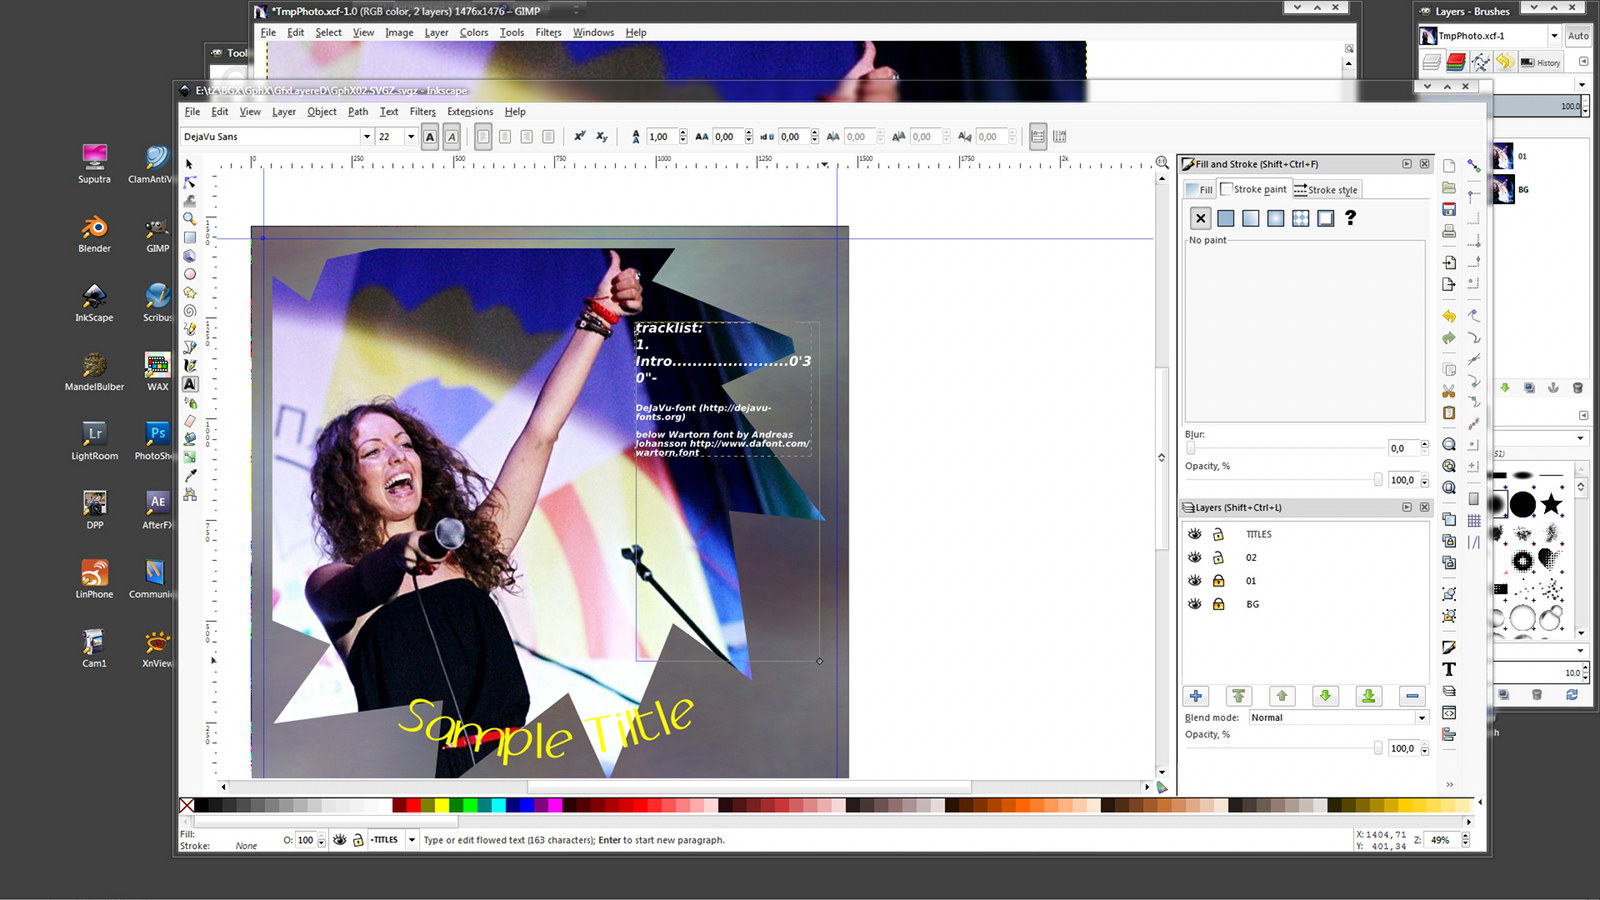The width and height of the screenshot is (1600, 900).
Task: Click the redo arrow icon
Action: tap(1449, 338)
